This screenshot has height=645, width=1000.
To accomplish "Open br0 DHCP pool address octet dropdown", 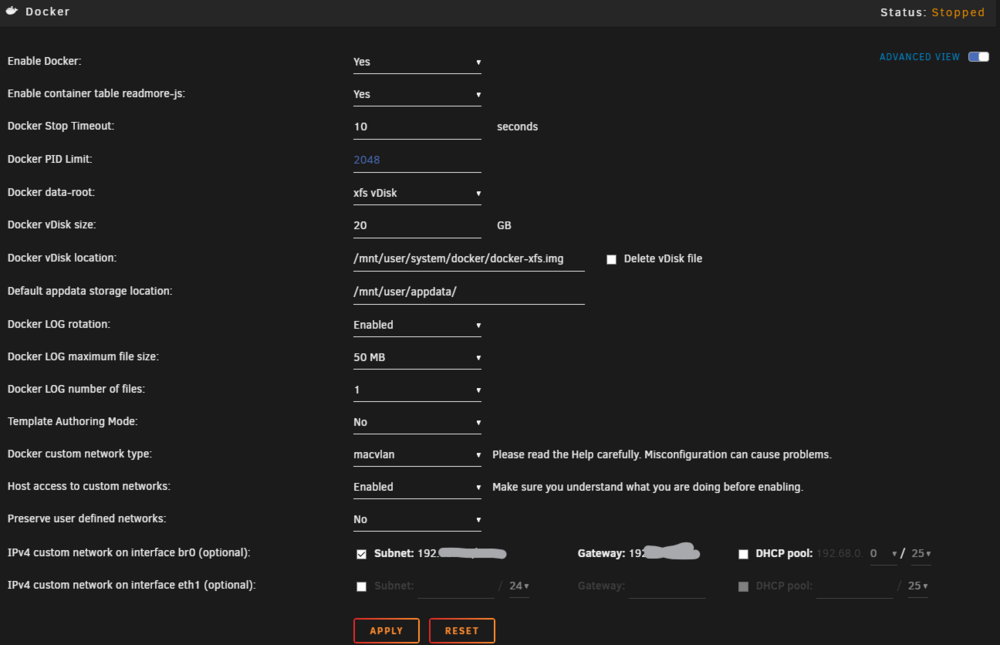I will pos(883,554).
